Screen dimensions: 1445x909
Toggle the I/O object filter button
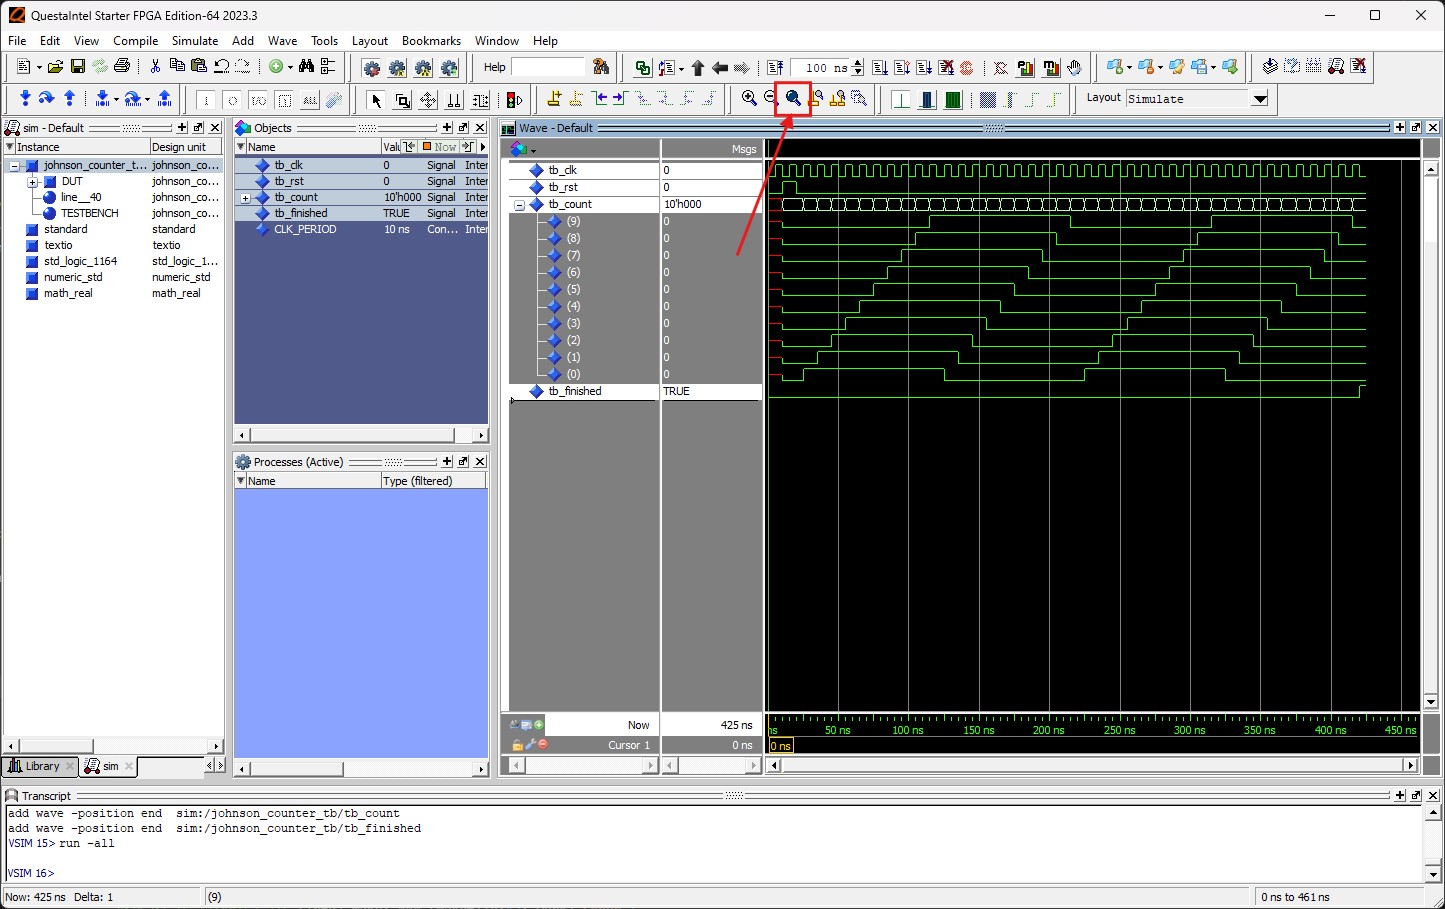click(x=258, y=100)
